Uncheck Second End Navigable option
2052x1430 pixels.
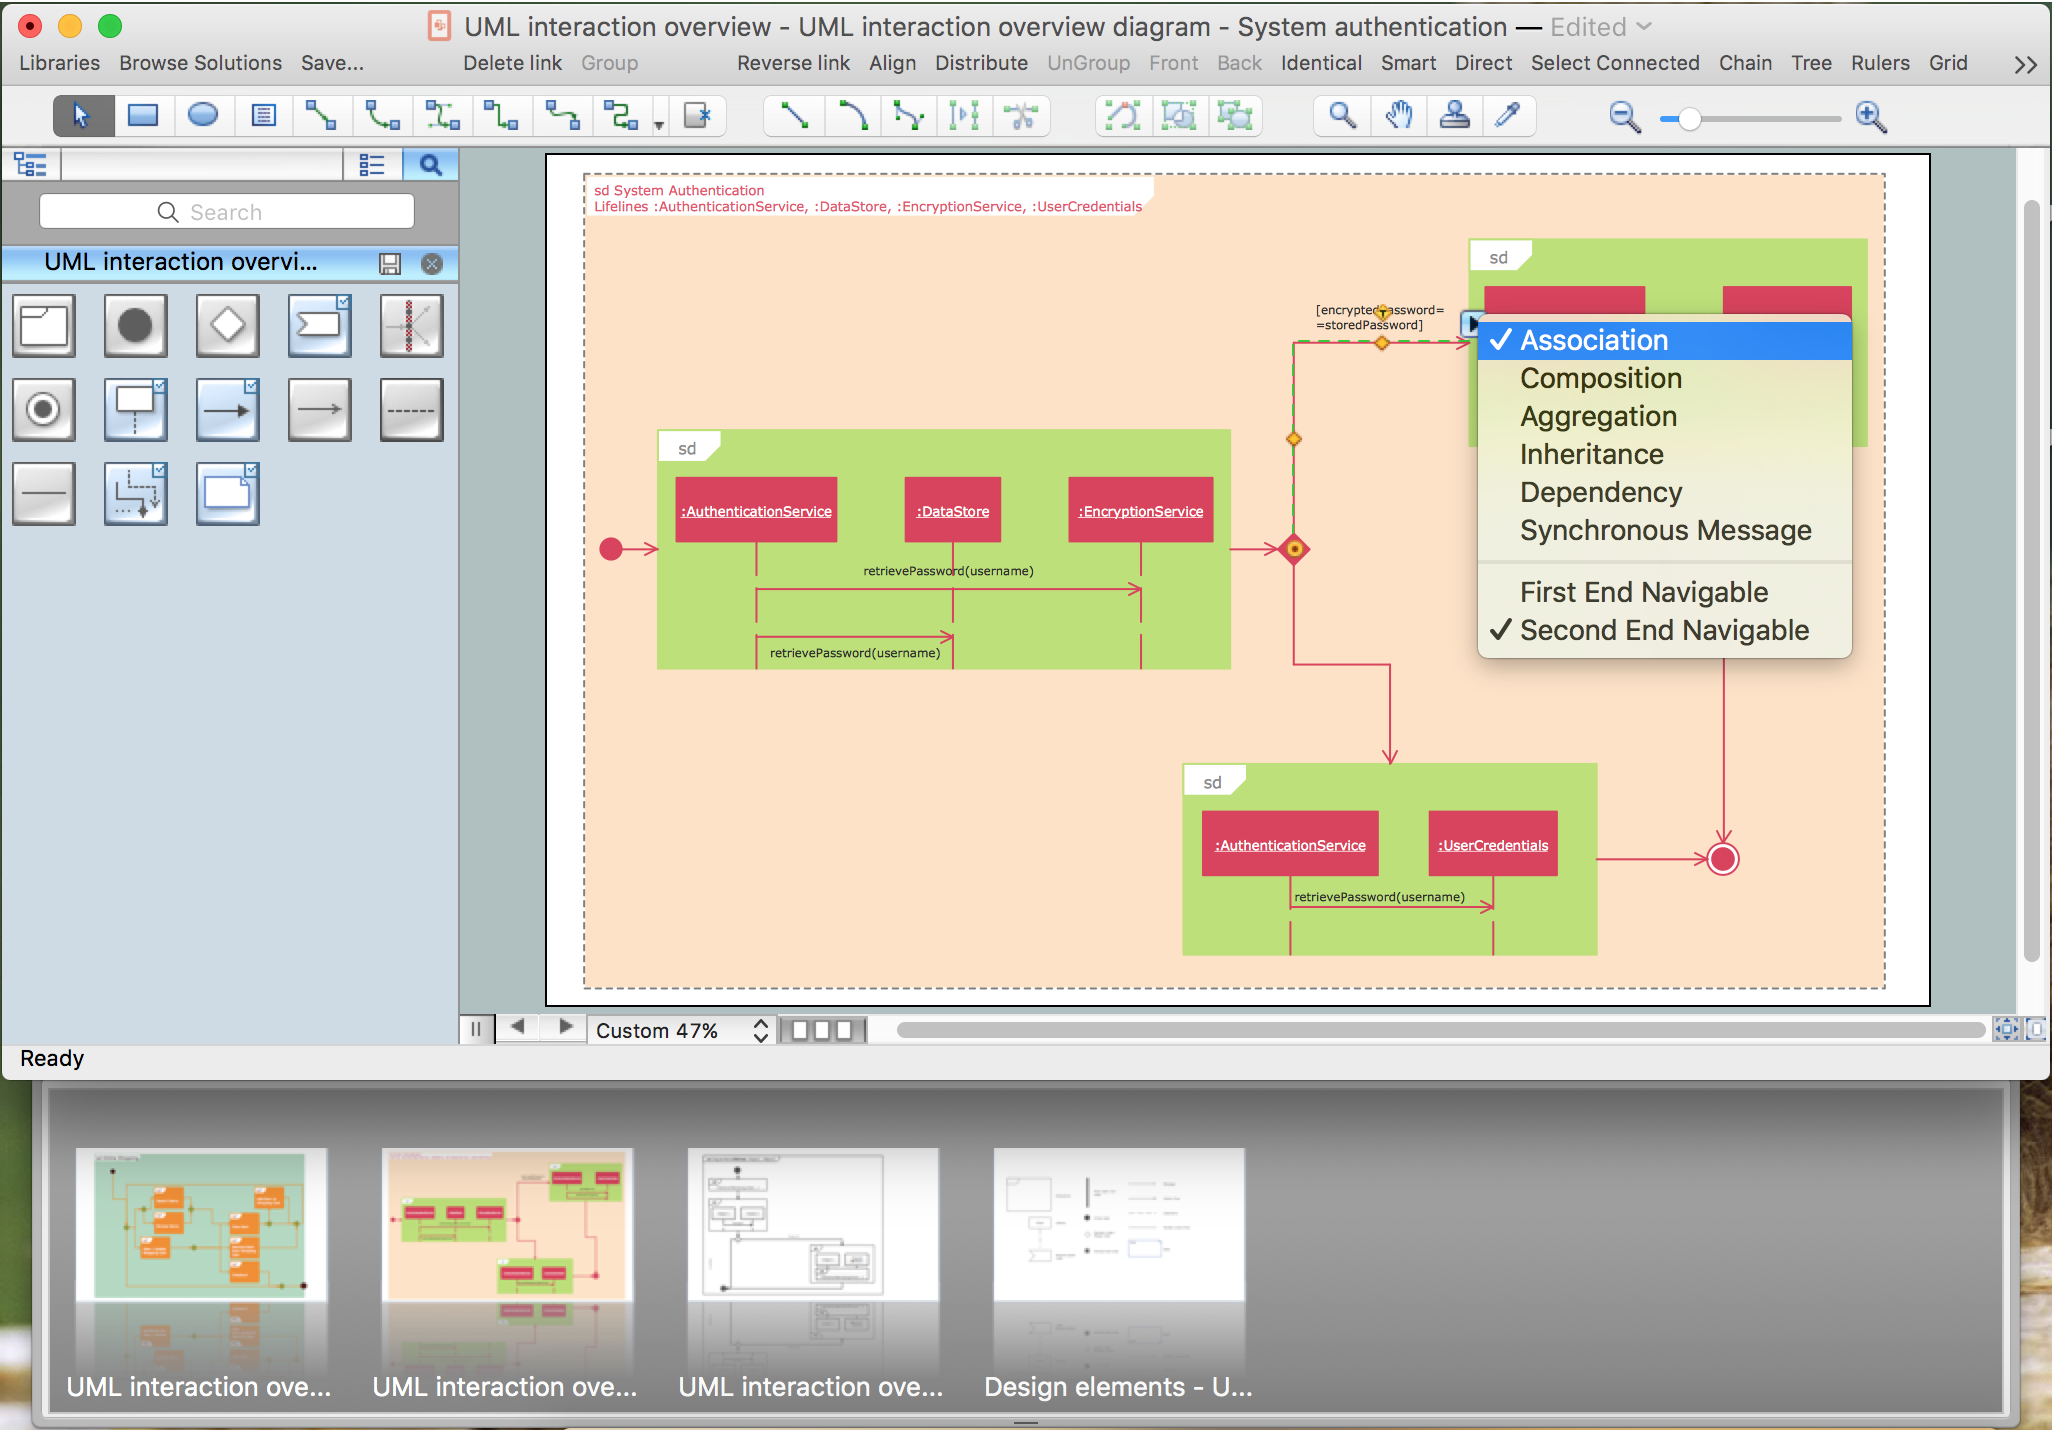(x=1664, y=630)
